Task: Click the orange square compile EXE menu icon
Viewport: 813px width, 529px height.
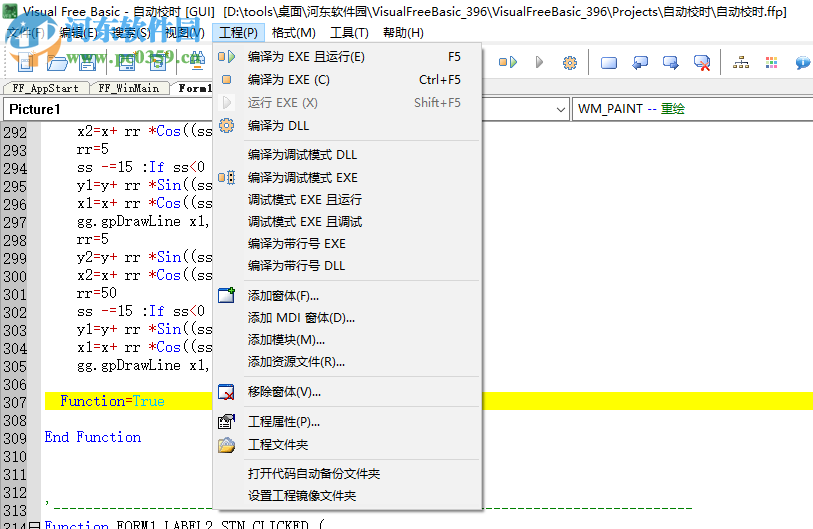Action: 227,79
